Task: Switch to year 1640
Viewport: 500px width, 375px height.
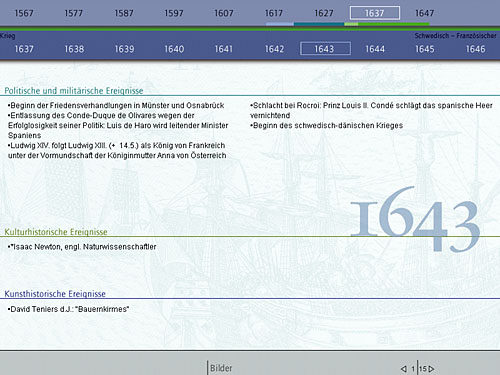Action: [x=174, y=49]
